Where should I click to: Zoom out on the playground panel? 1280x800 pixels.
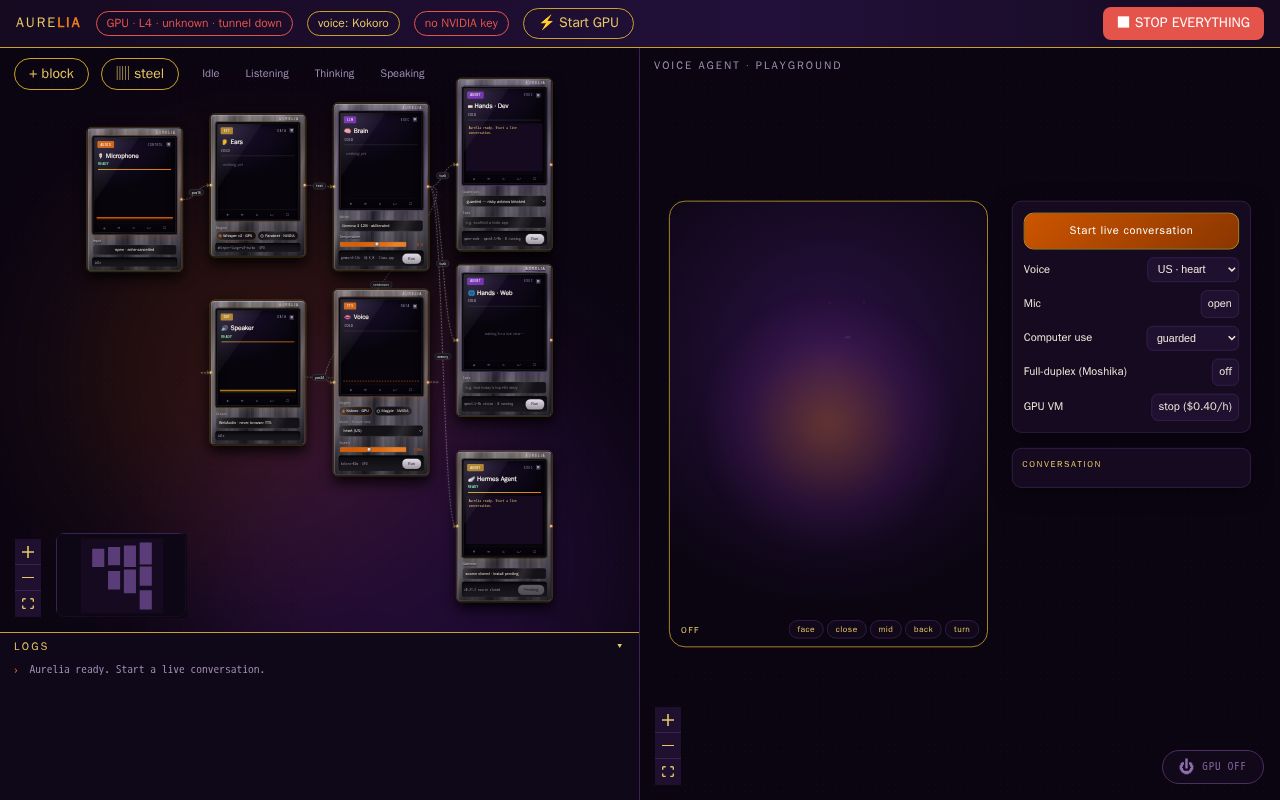(x=668, y=746)
